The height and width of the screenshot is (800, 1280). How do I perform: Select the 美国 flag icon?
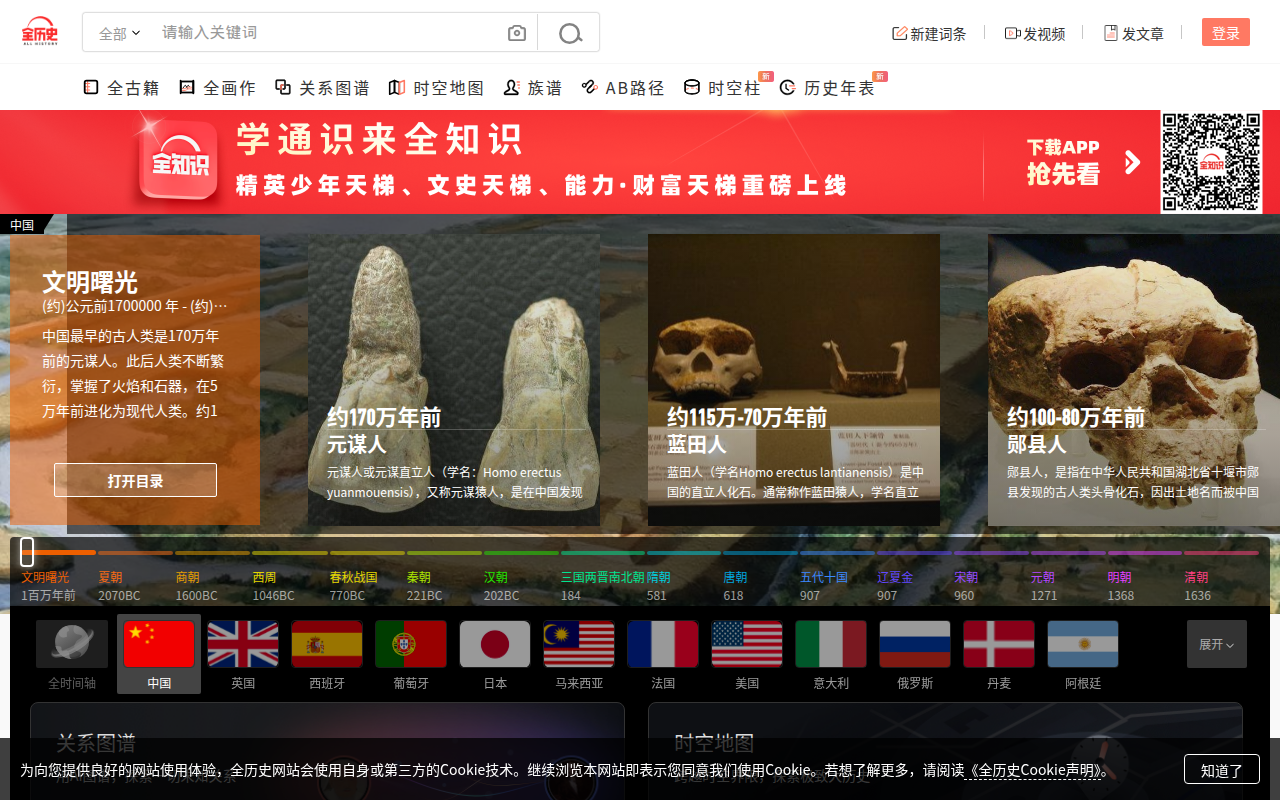(747, 644)
